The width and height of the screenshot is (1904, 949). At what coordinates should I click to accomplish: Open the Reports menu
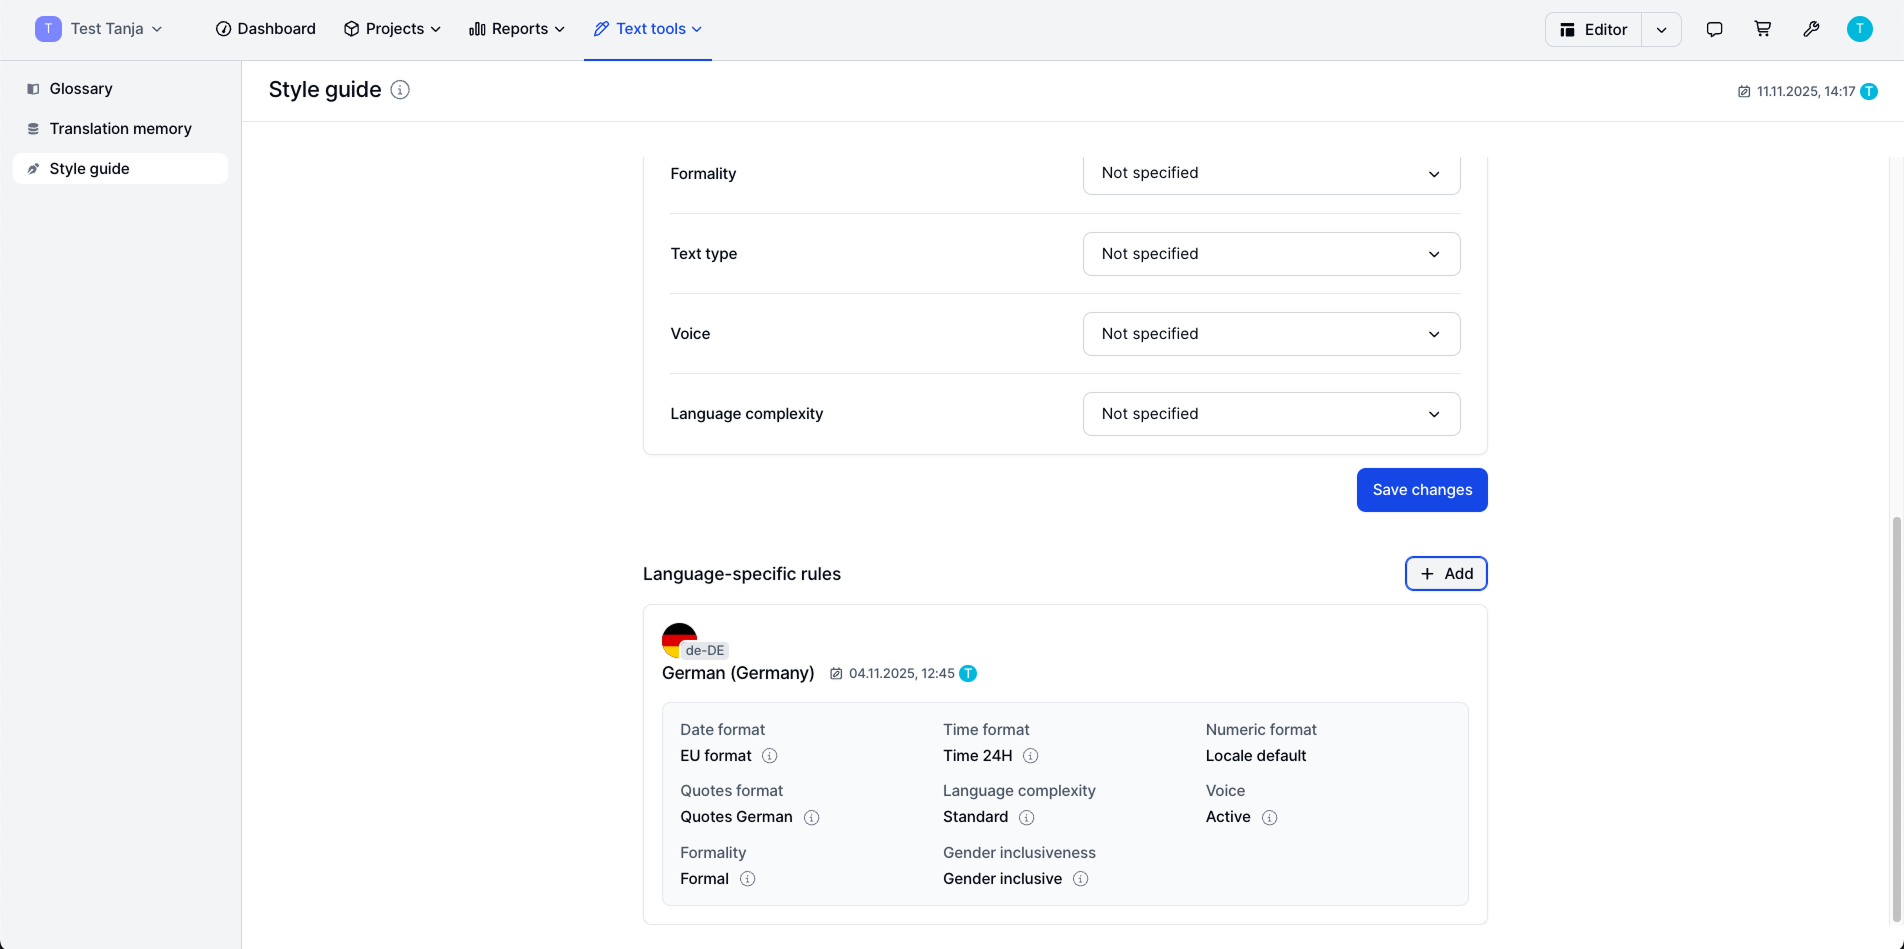[x=517, y=29]
